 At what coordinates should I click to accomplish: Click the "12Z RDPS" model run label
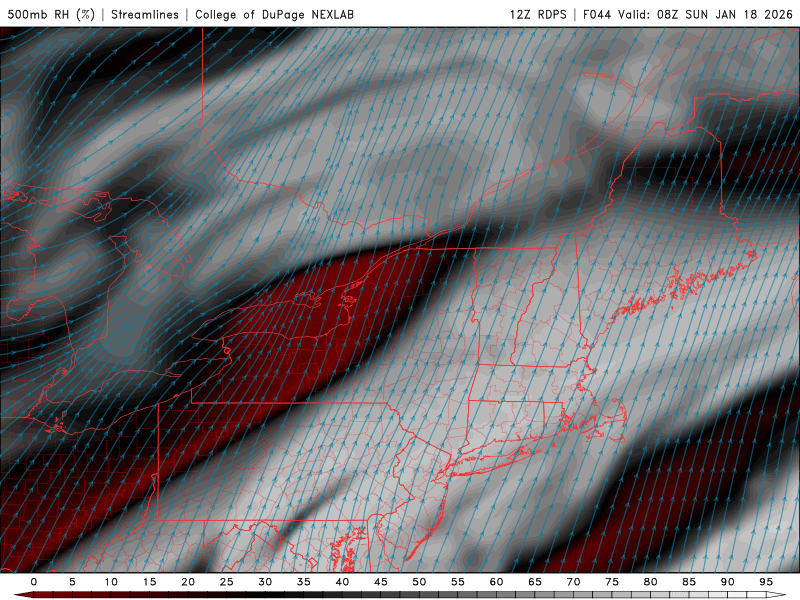pyautogui.click(x=538, y=14)
